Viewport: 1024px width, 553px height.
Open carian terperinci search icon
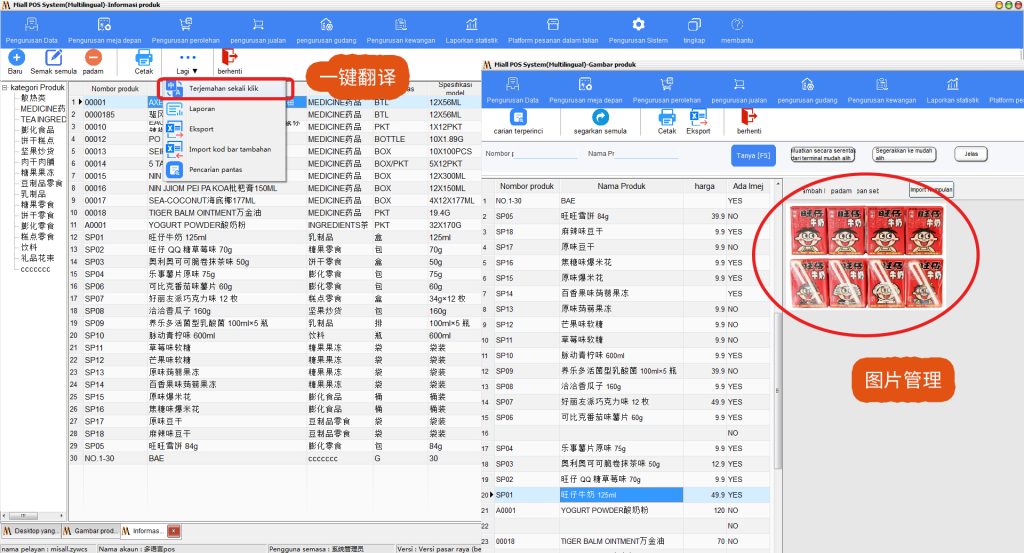[518, 117]
